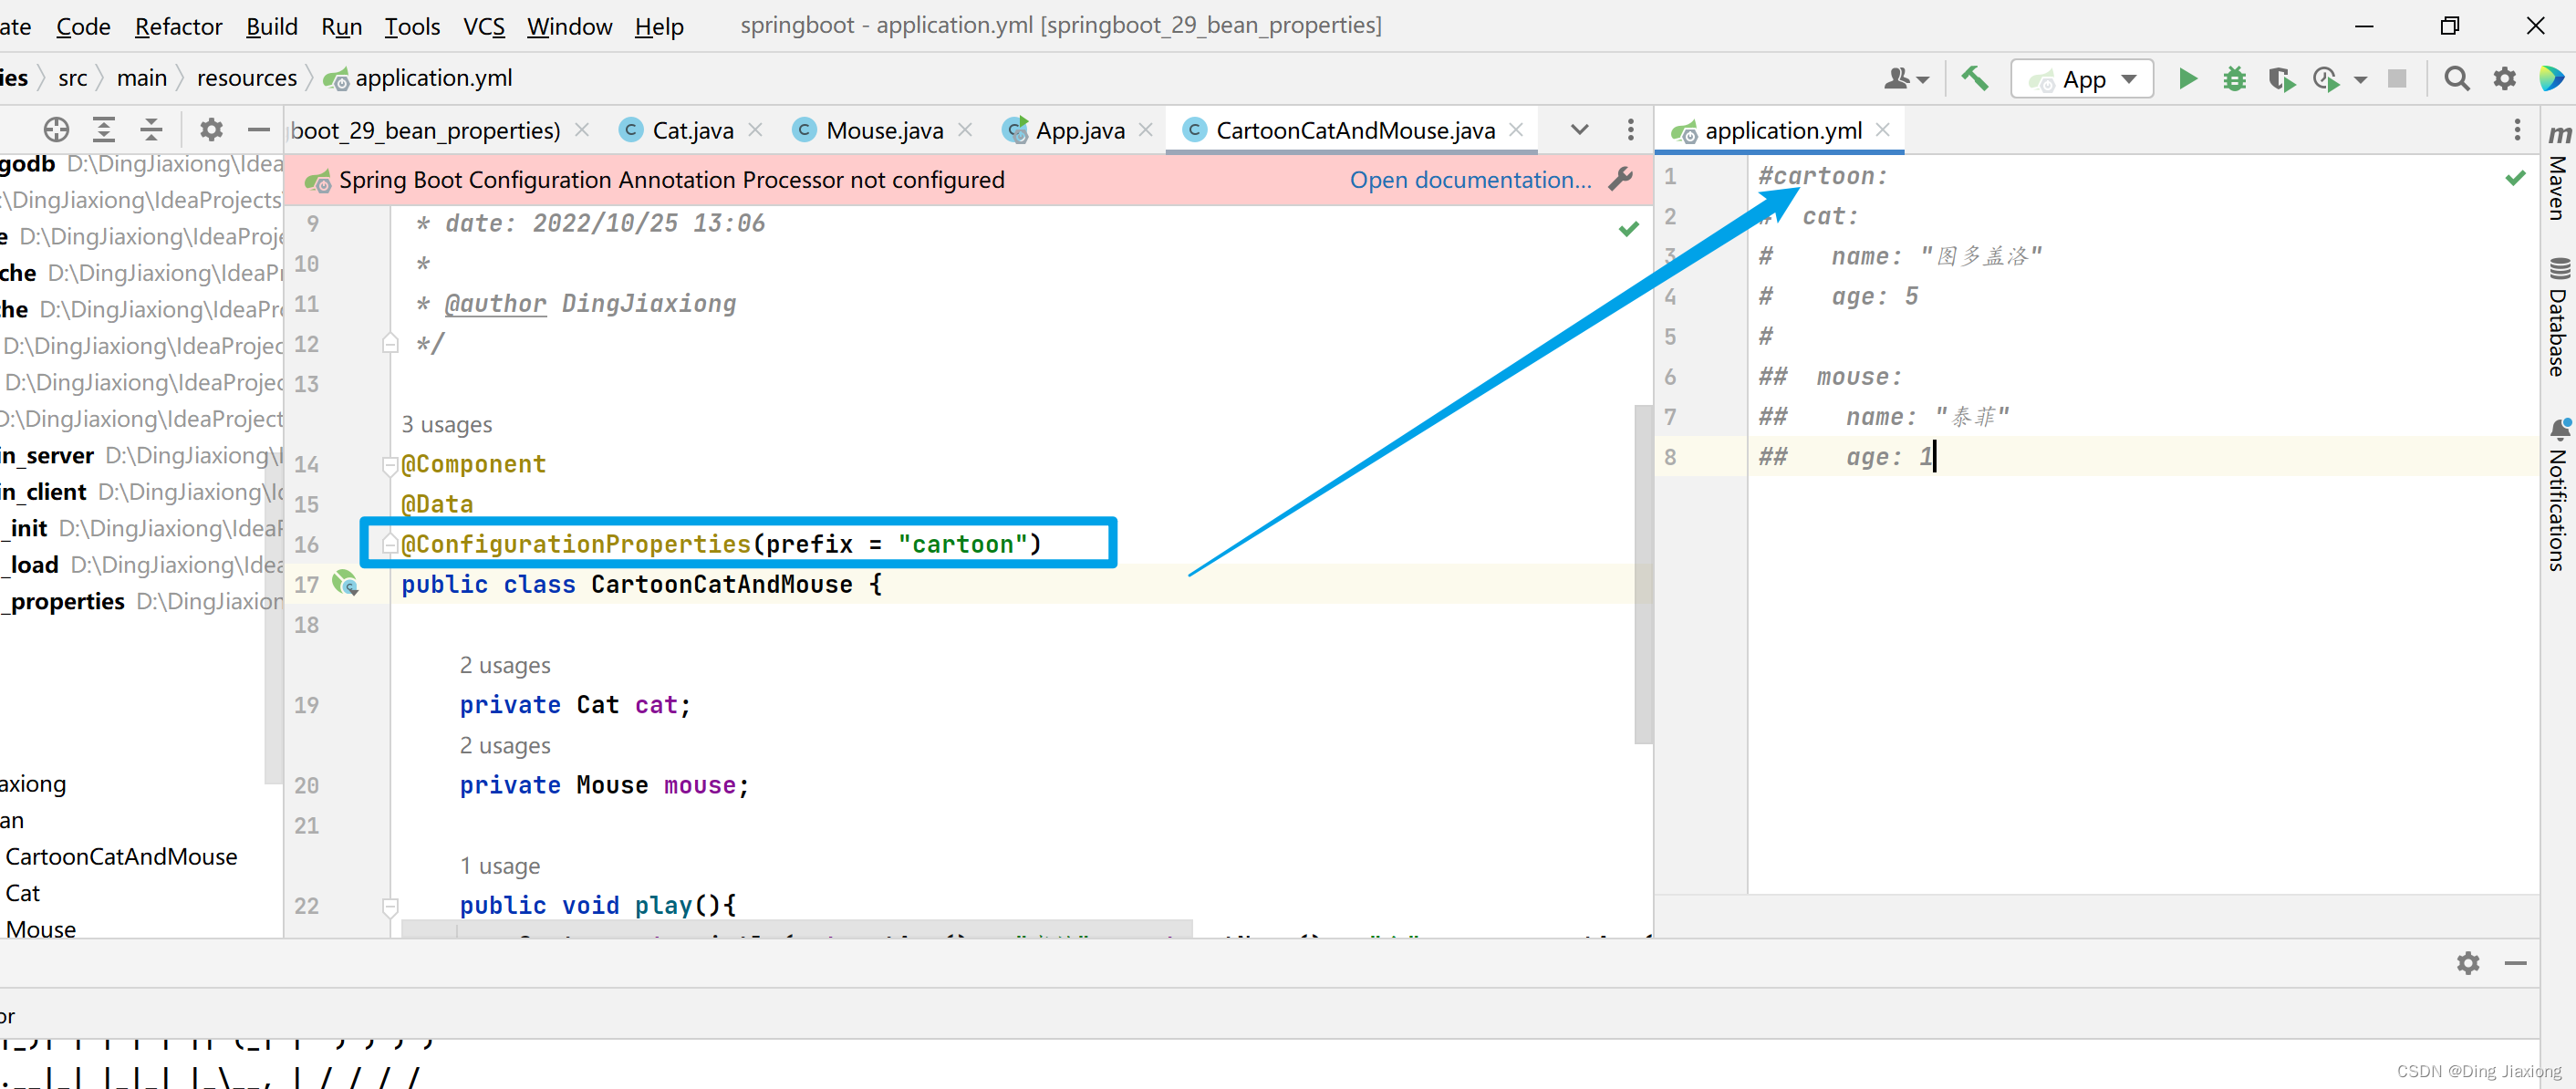The image size is (2576, 1089).
Task: Click wrench icon in annotation processor banner
Action: [1621, 180]
